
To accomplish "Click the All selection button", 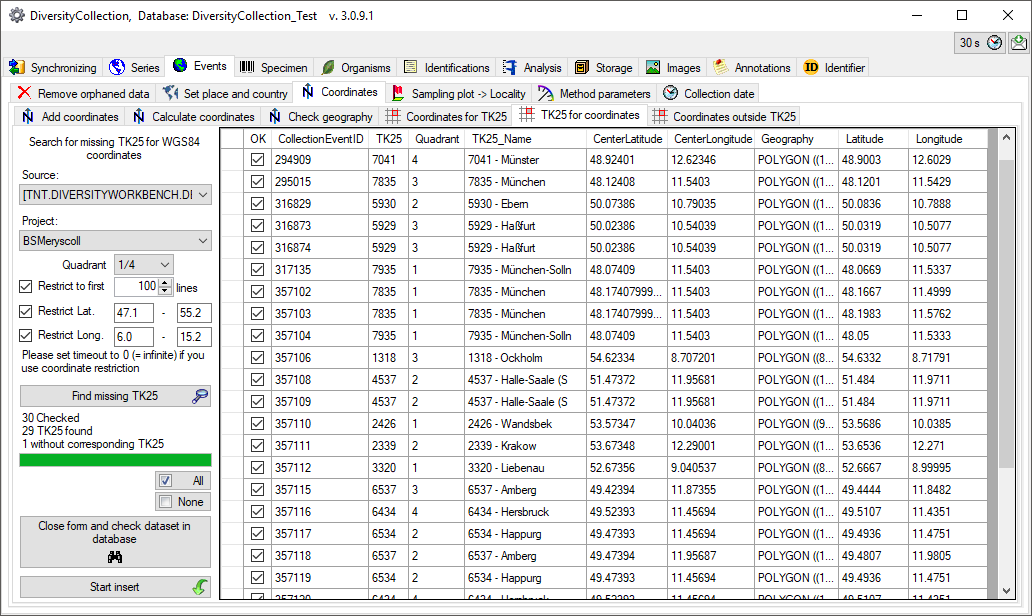I will (183, 480).
